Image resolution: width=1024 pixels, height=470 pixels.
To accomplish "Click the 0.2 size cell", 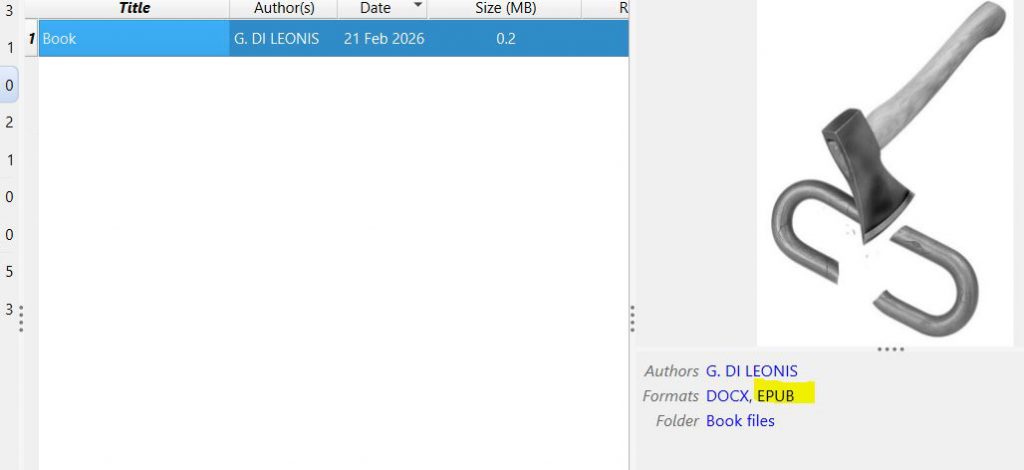I will 506,39.
